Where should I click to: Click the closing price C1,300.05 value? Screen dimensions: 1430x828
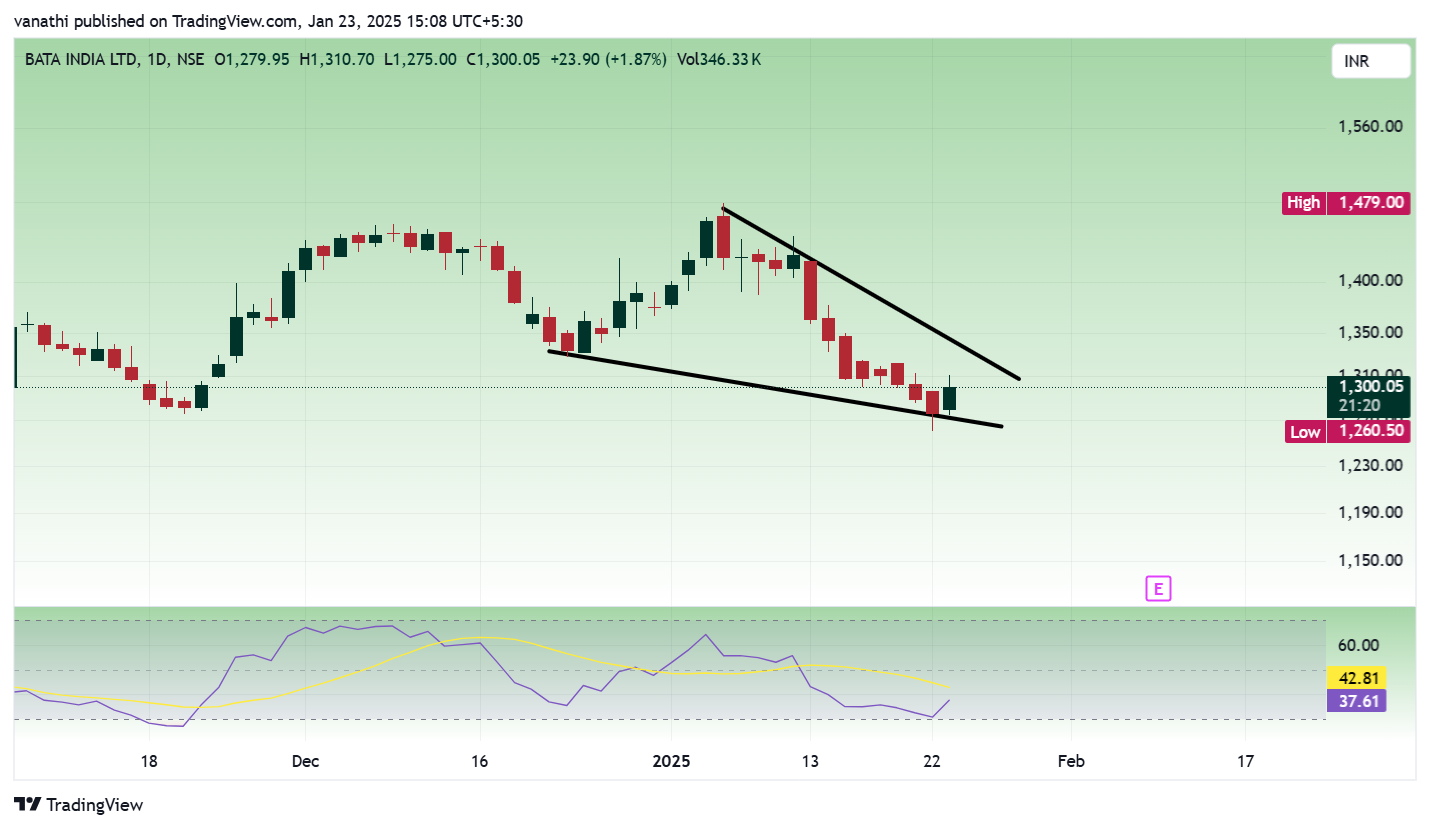coord(503,60)
